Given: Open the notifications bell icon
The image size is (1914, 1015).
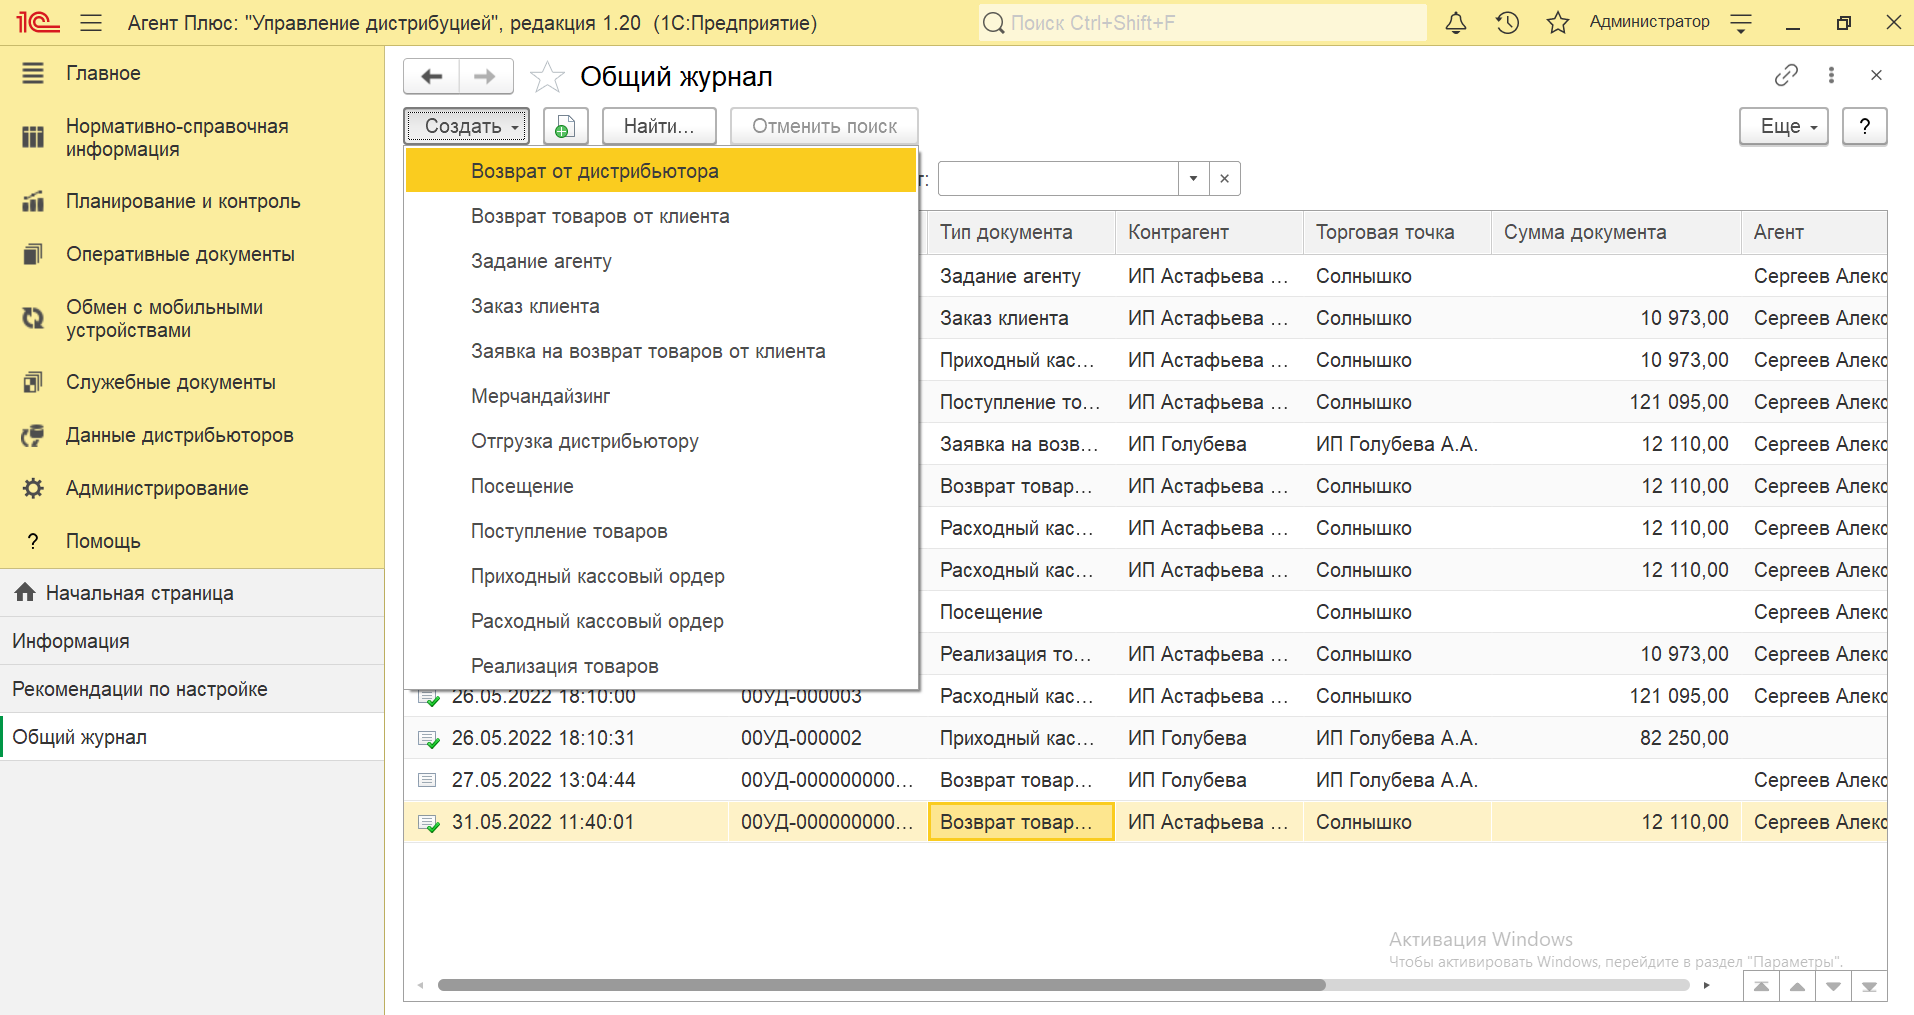Looking at the screenshot, I should pos(1456,23).
